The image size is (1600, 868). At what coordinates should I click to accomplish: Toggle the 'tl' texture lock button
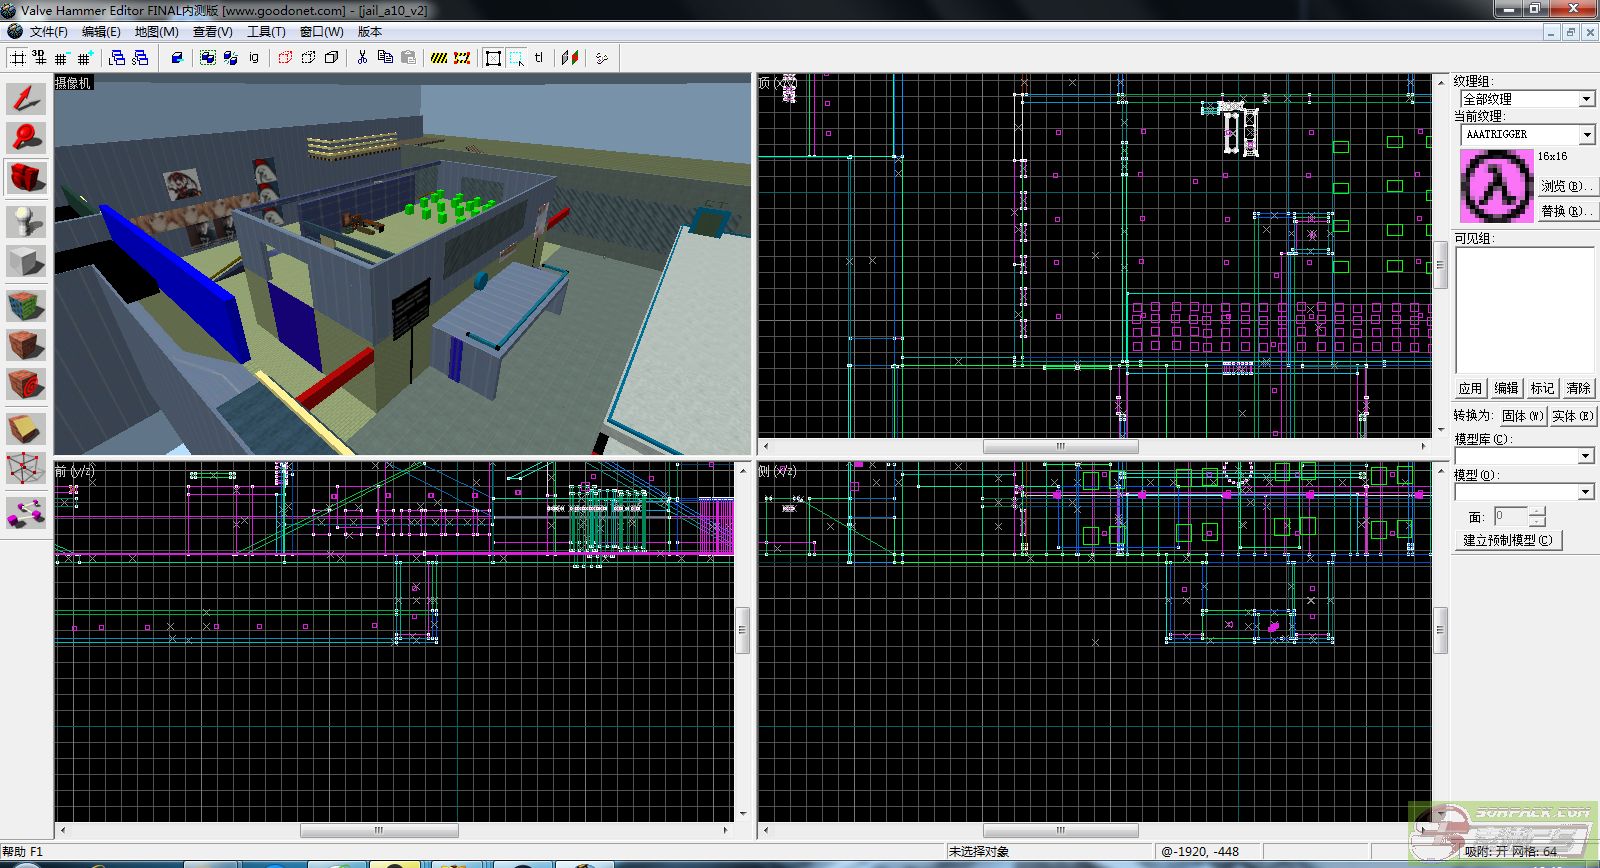pos(539,58)
